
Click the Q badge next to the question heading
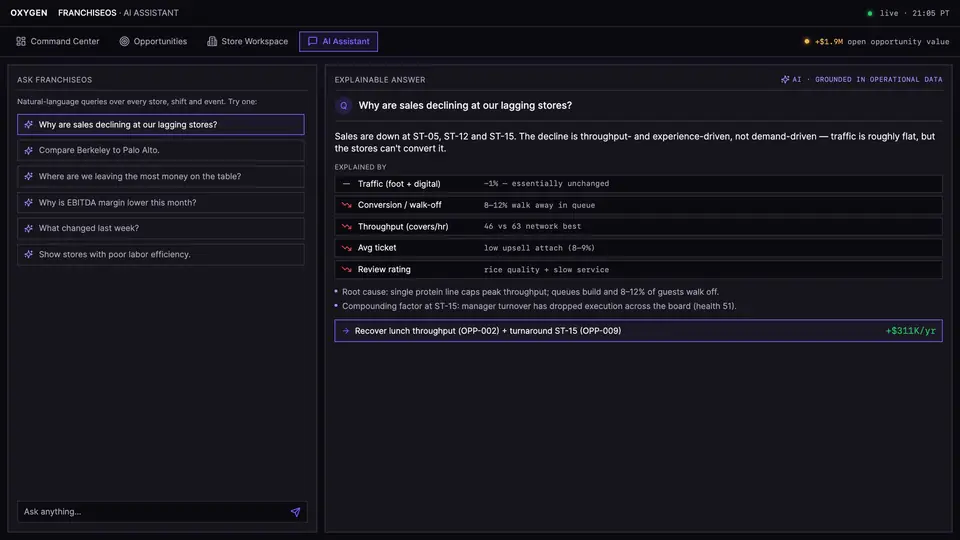tap(343, 106)
